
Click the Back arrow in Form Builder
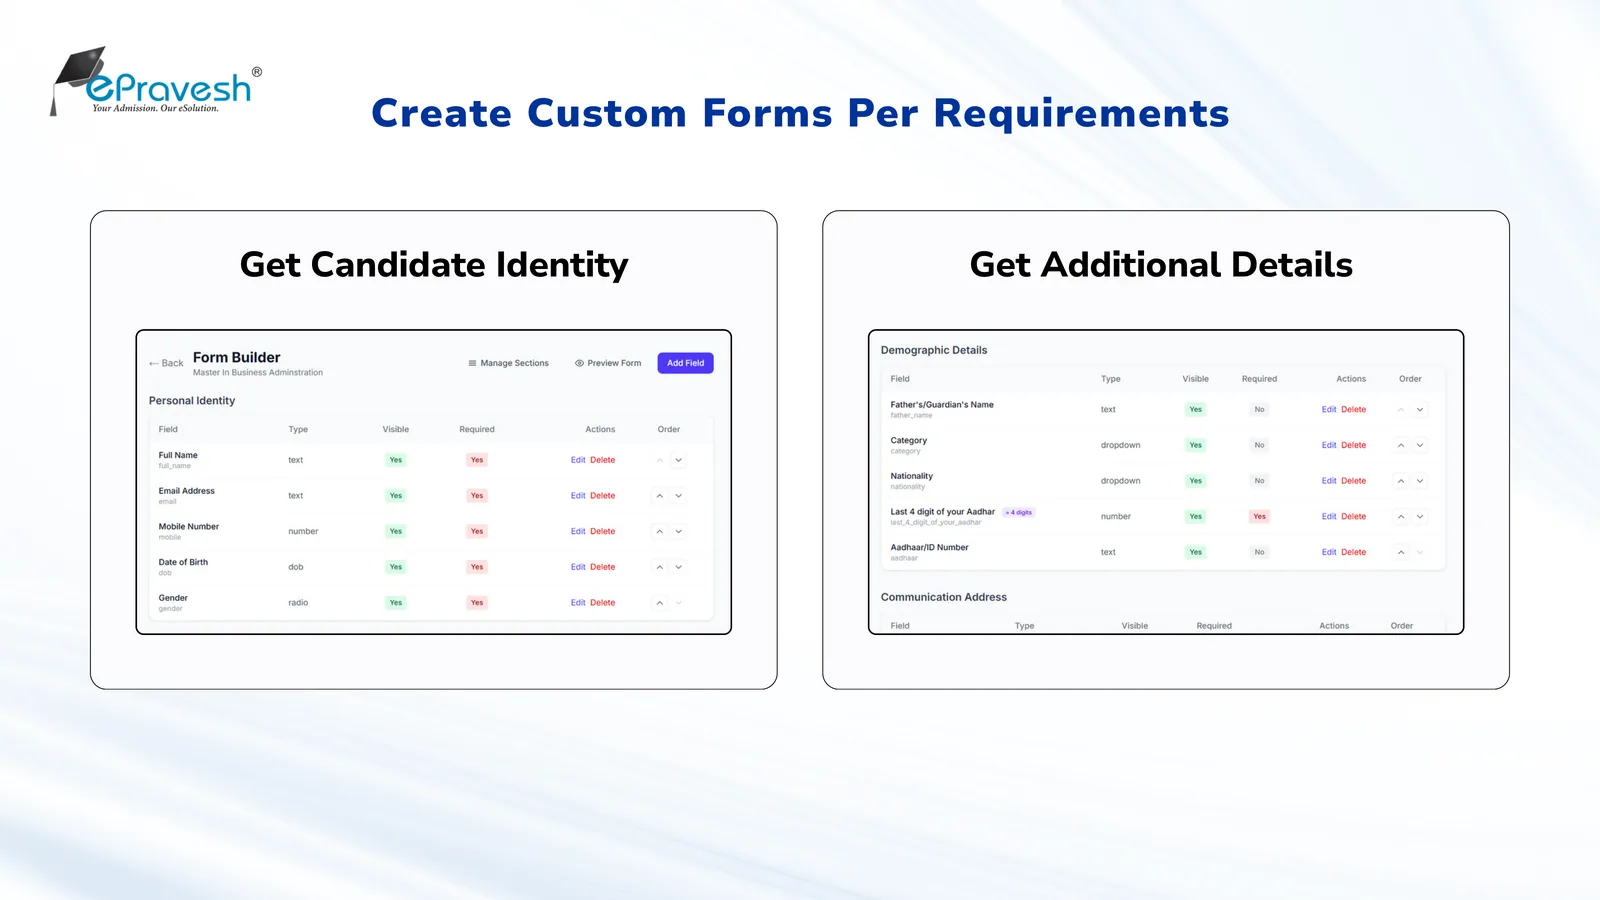[166, 363]
